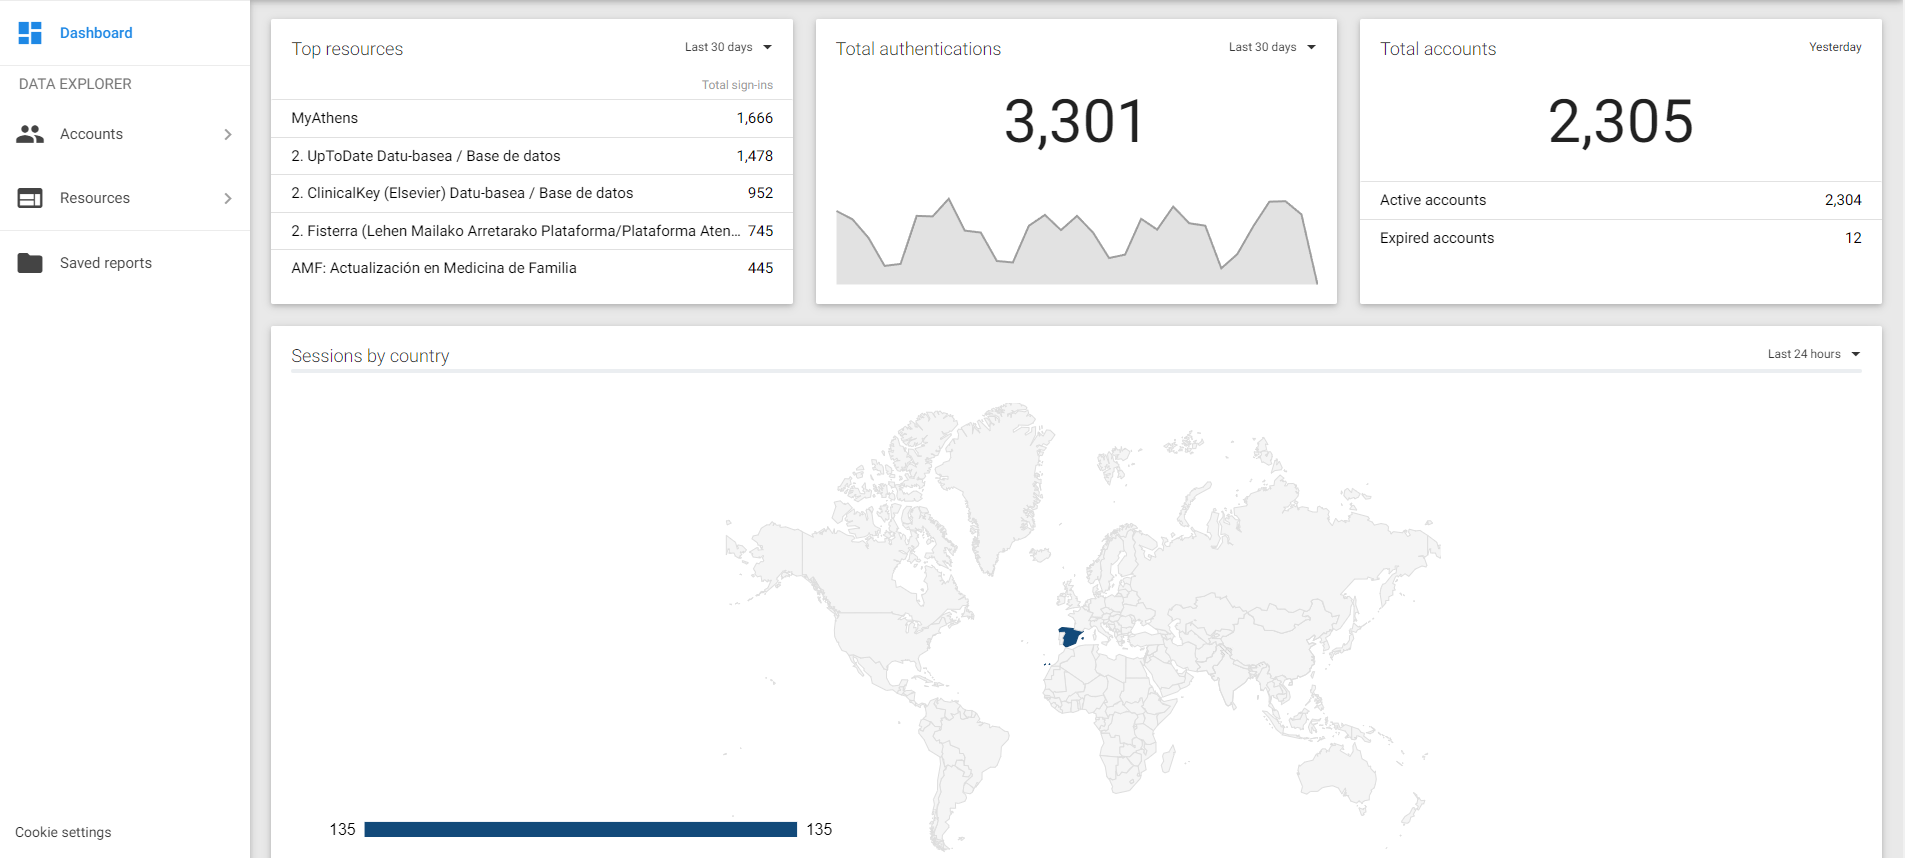
Task: Select AMF: Actualización en Medicina de Familia
Action: tap(532, 268)
